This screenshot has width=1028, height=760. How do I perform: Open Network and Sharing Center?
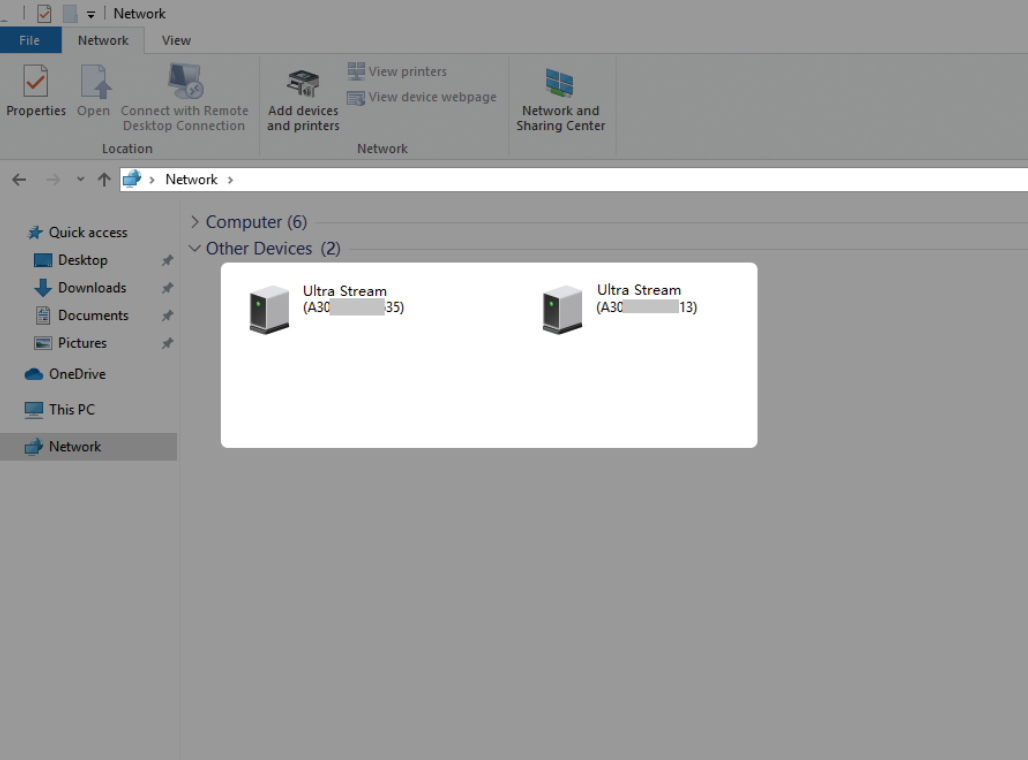tap(561, 100)
